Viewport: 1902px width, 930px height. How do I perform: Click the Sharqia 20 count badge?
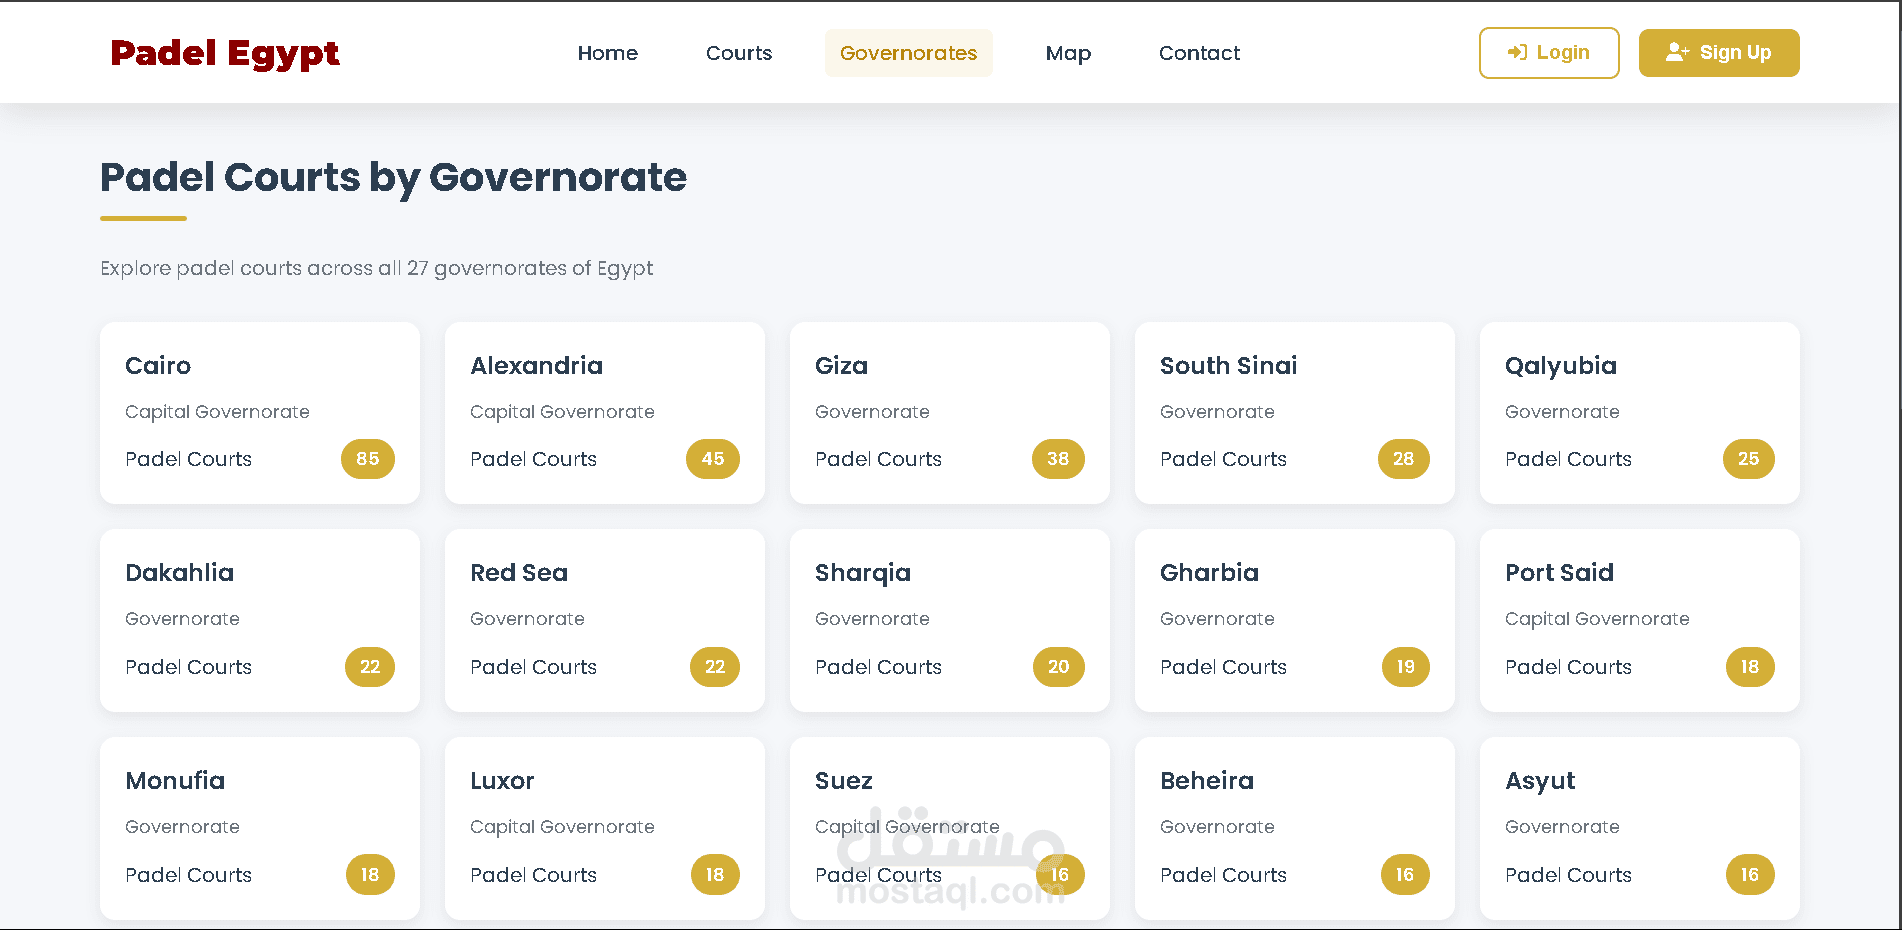pos(1059,667)
